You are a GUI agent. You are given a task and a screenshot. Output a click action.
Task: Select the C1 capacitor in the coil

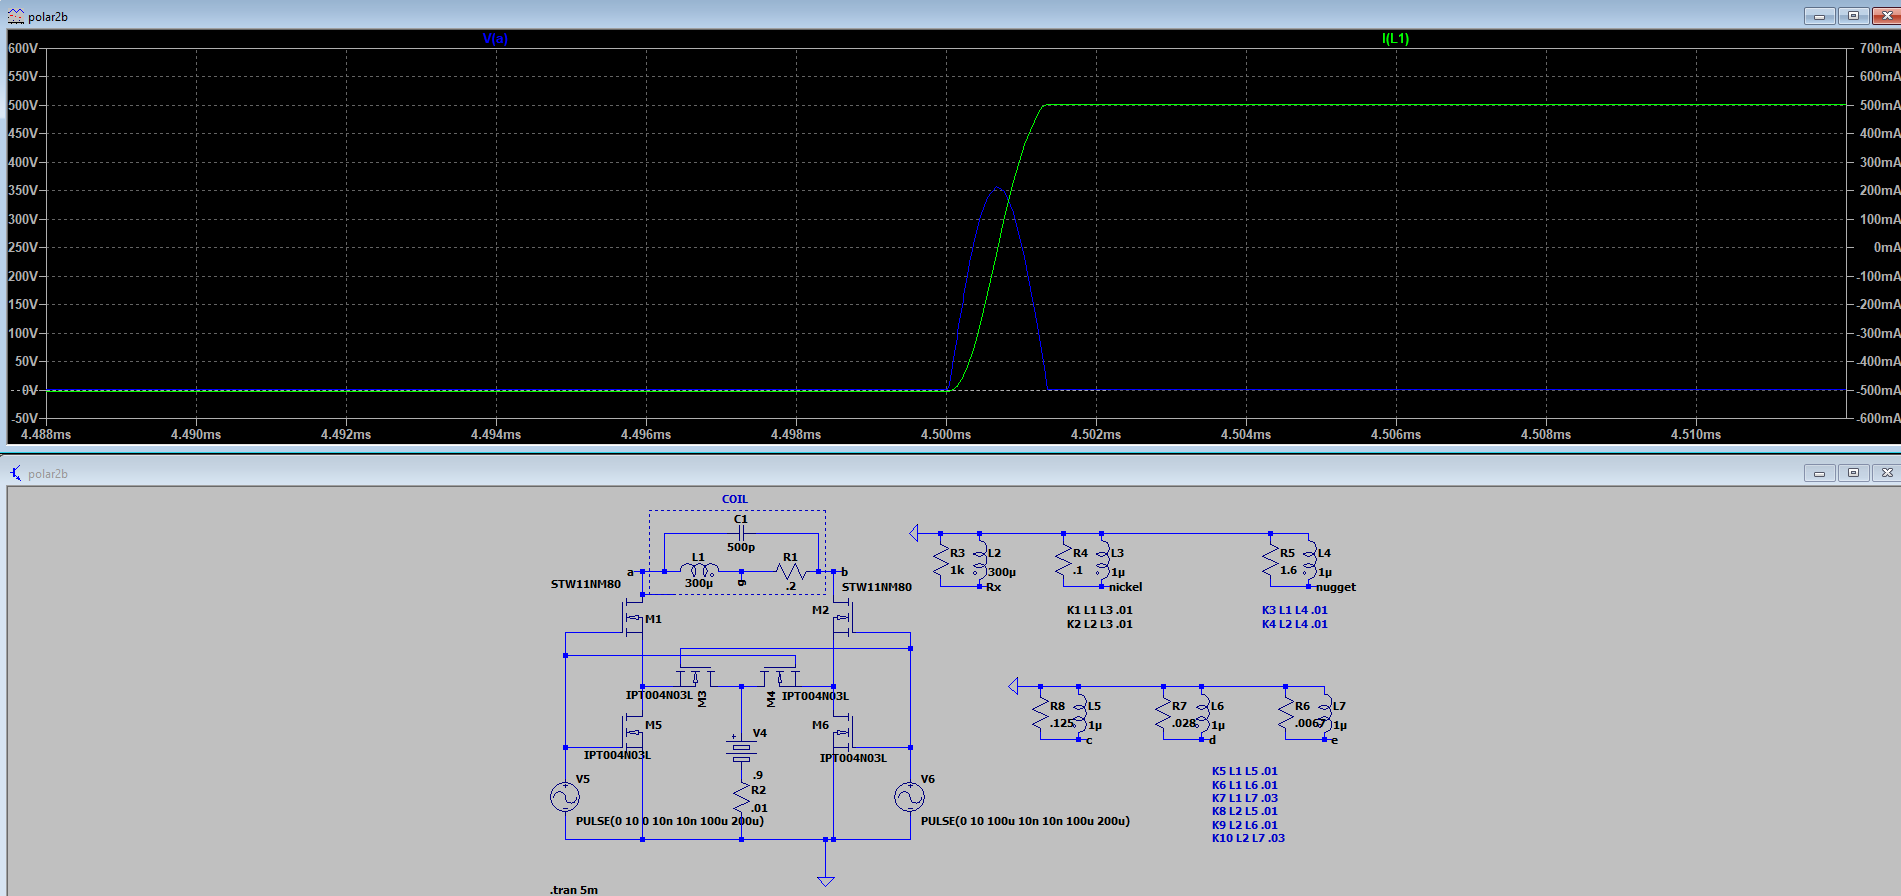coord(741,534)
